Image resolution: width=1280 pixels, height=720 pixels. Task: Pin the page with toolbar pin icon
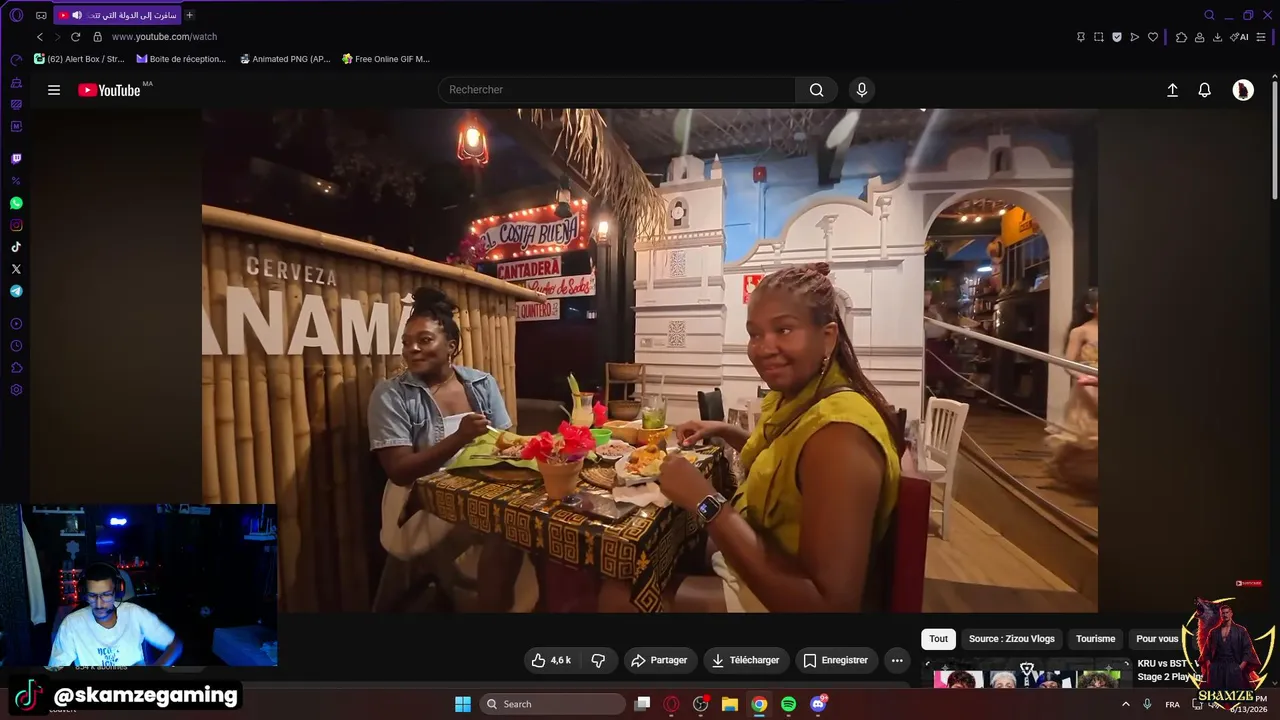(x=1081, y=37)
